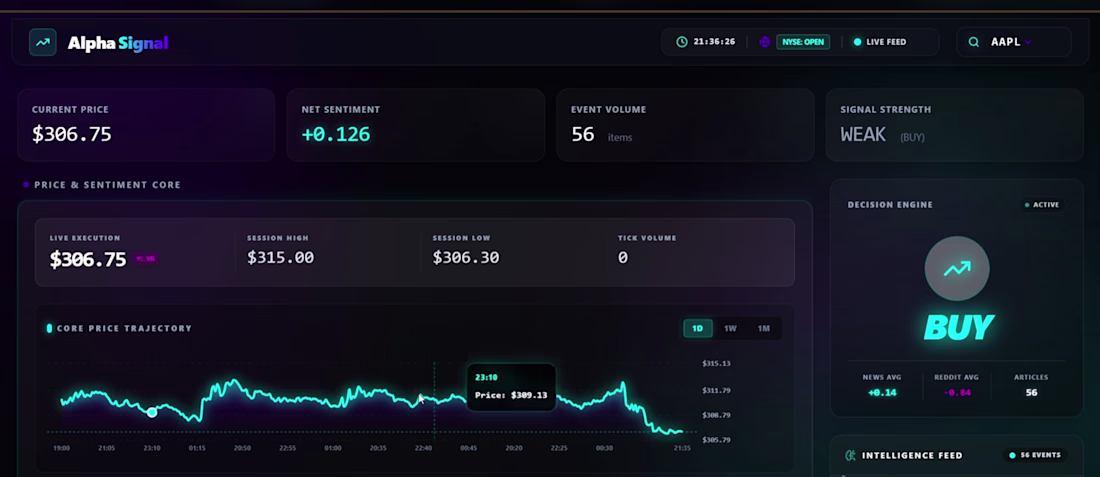Click the AAPL ticker search field
This screenshot has width=1100, height=477.
(x=1014, y=42)
